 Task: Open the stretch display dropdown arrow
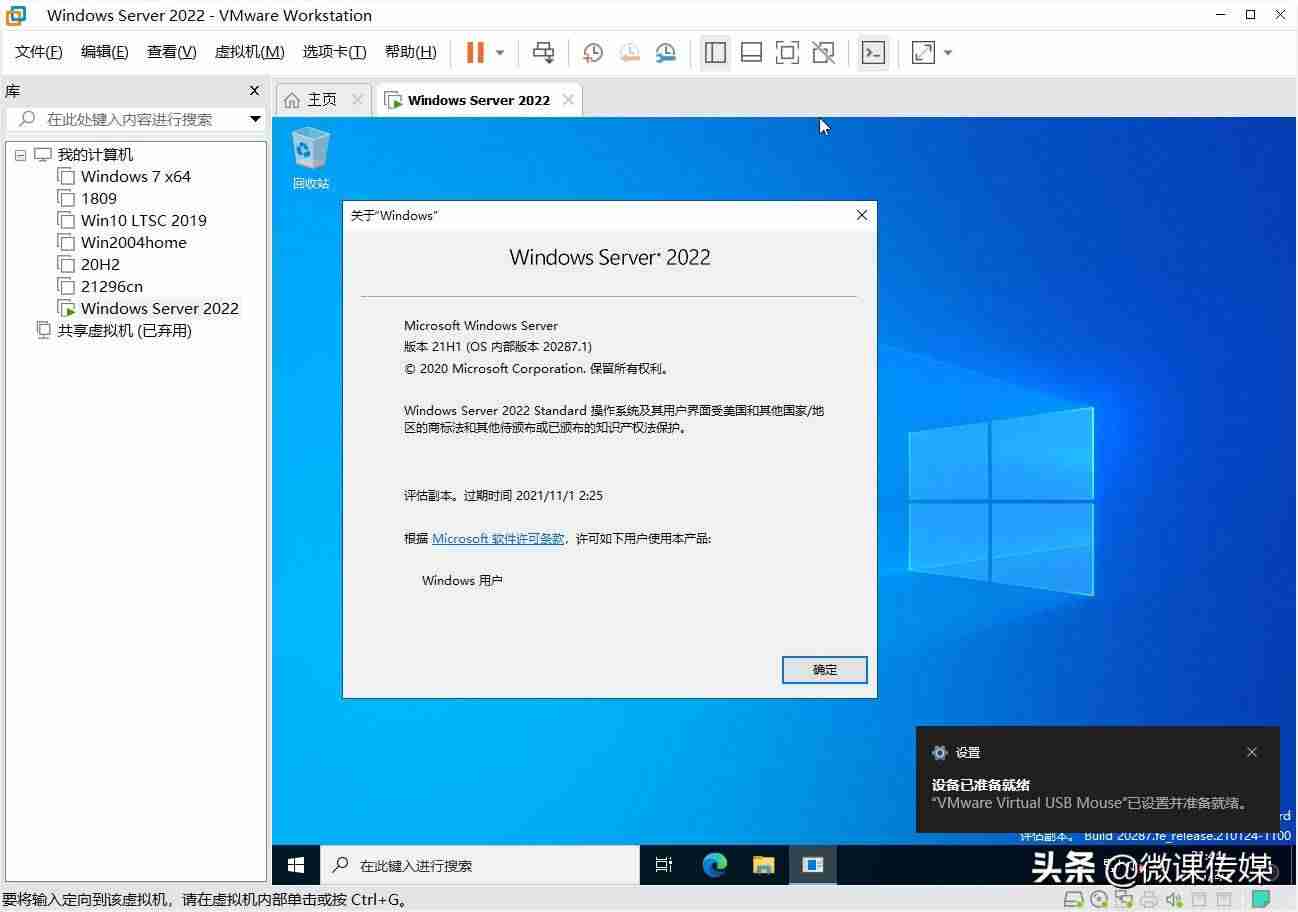click(948, 52)
